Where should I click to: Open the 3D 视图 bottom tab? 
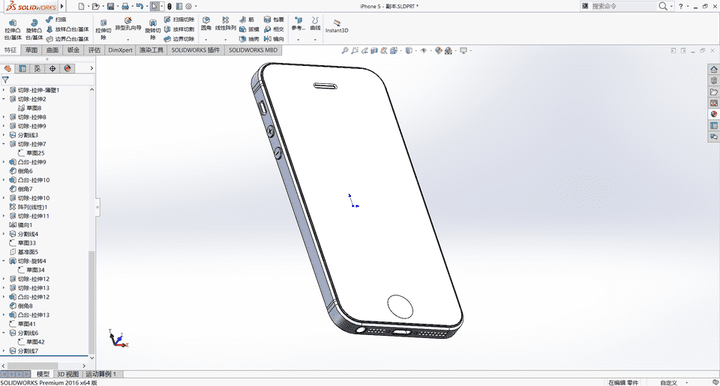(x=68, y=374)
